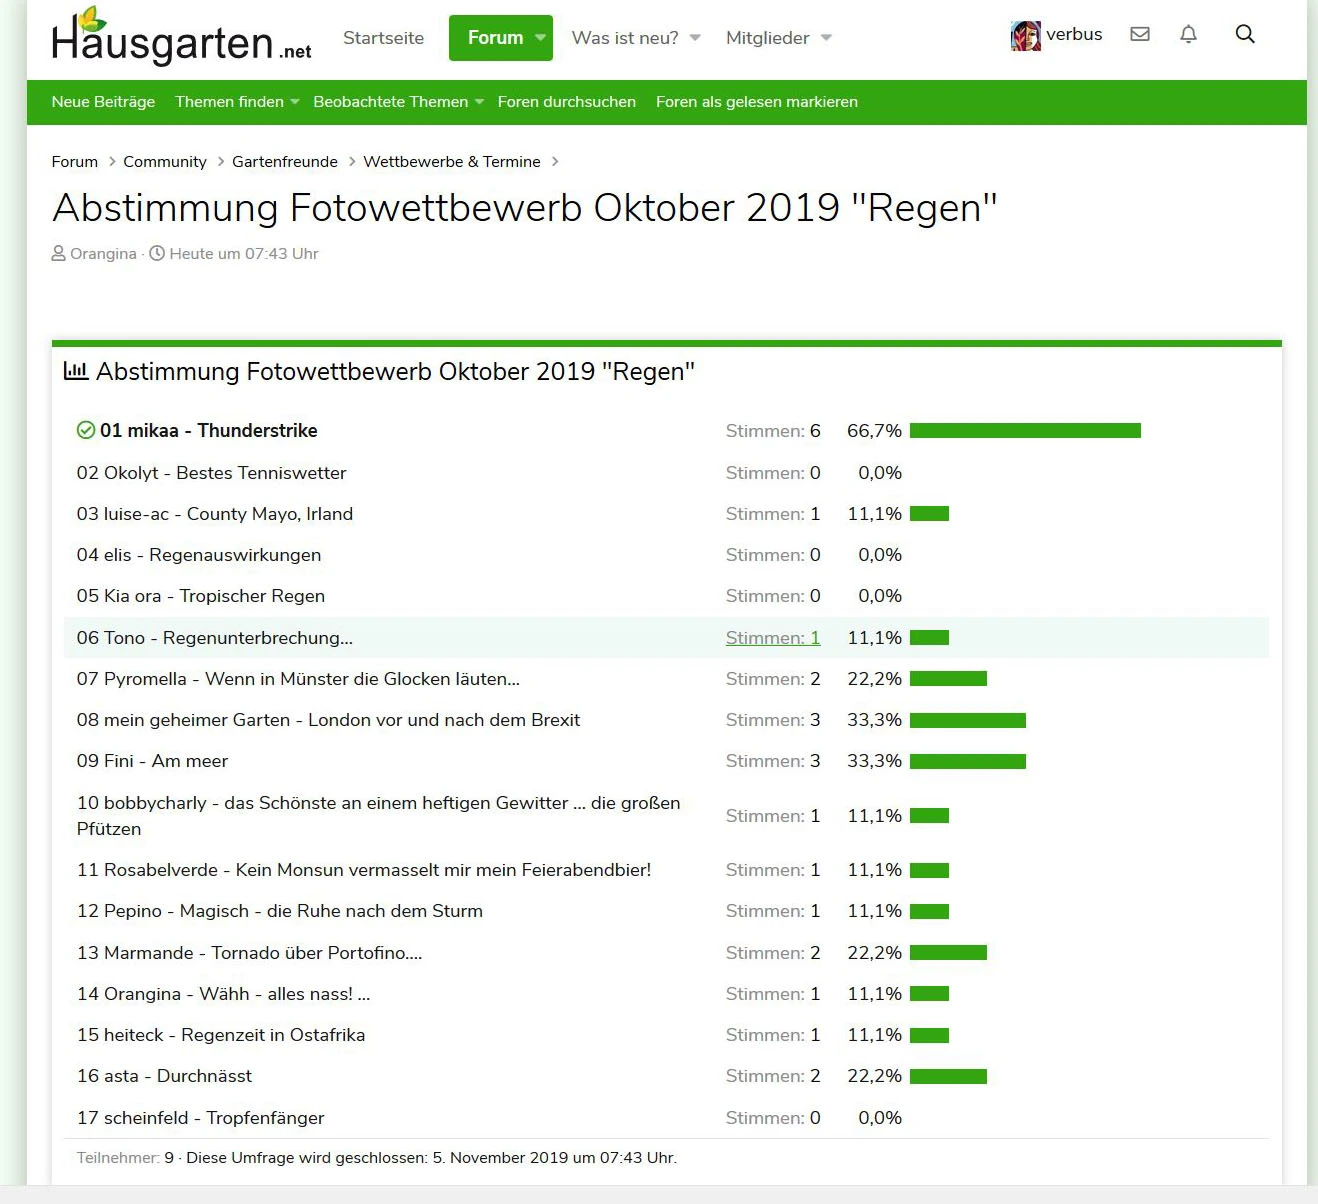The height and width of the screenshot is (1204, 1318).
Task: Click '10 bobbycharly' poll option text
Action: point(379,816)
